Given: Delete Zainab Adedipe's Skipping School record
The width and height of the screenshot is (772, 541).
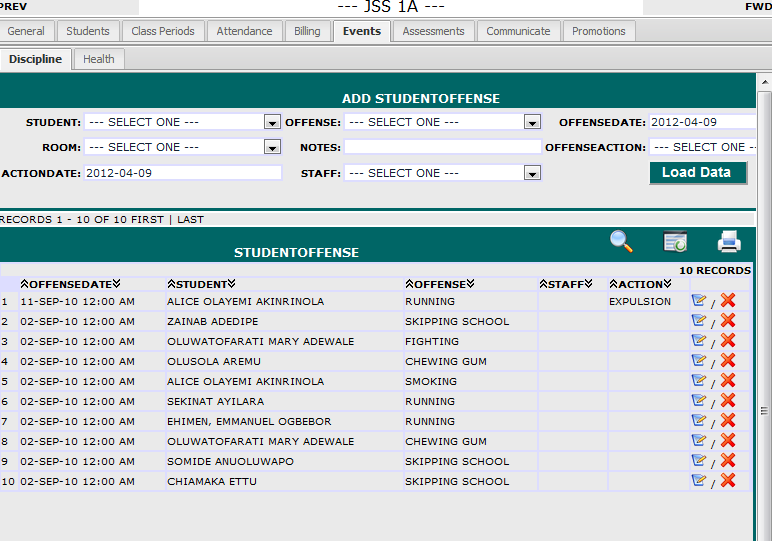Looking at the screenshot, I should click(x=728, y=321).
